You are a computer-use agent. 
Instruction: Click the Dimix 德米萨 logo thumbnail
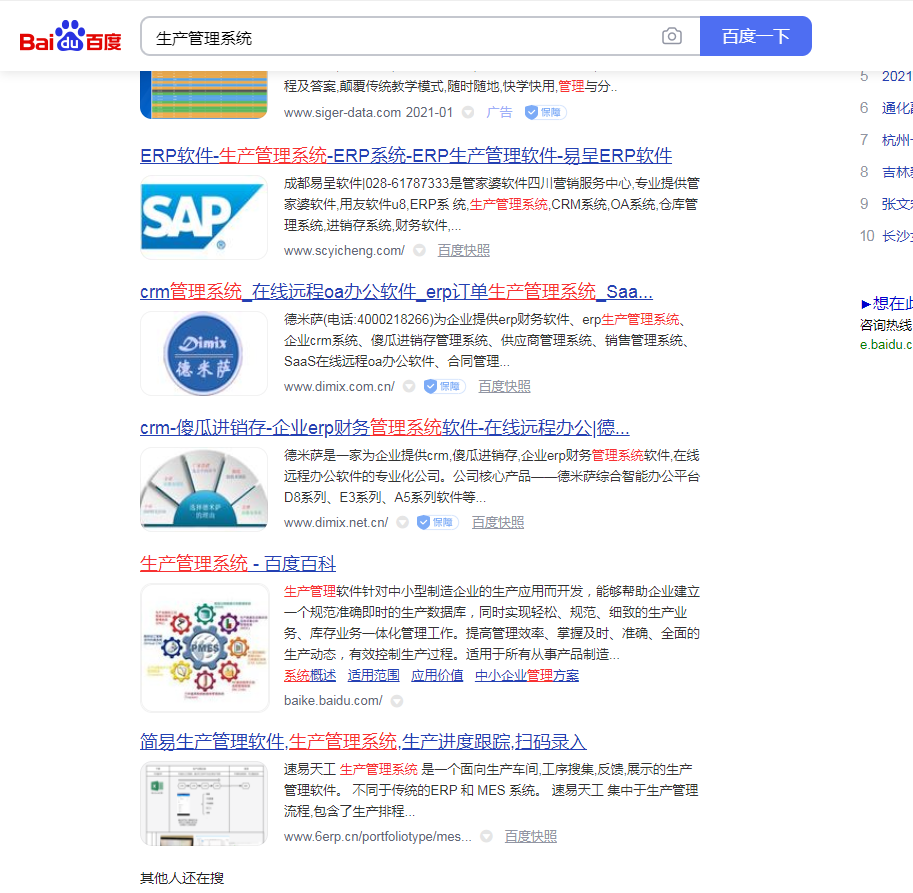[204, 354]
